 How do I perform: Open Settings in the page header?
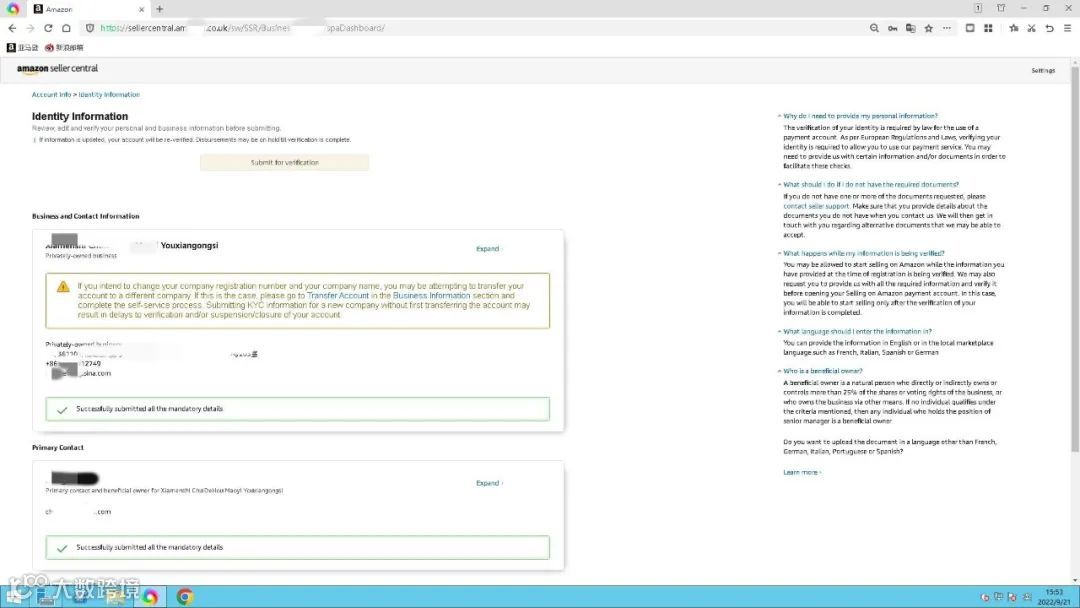point(1043,70)
